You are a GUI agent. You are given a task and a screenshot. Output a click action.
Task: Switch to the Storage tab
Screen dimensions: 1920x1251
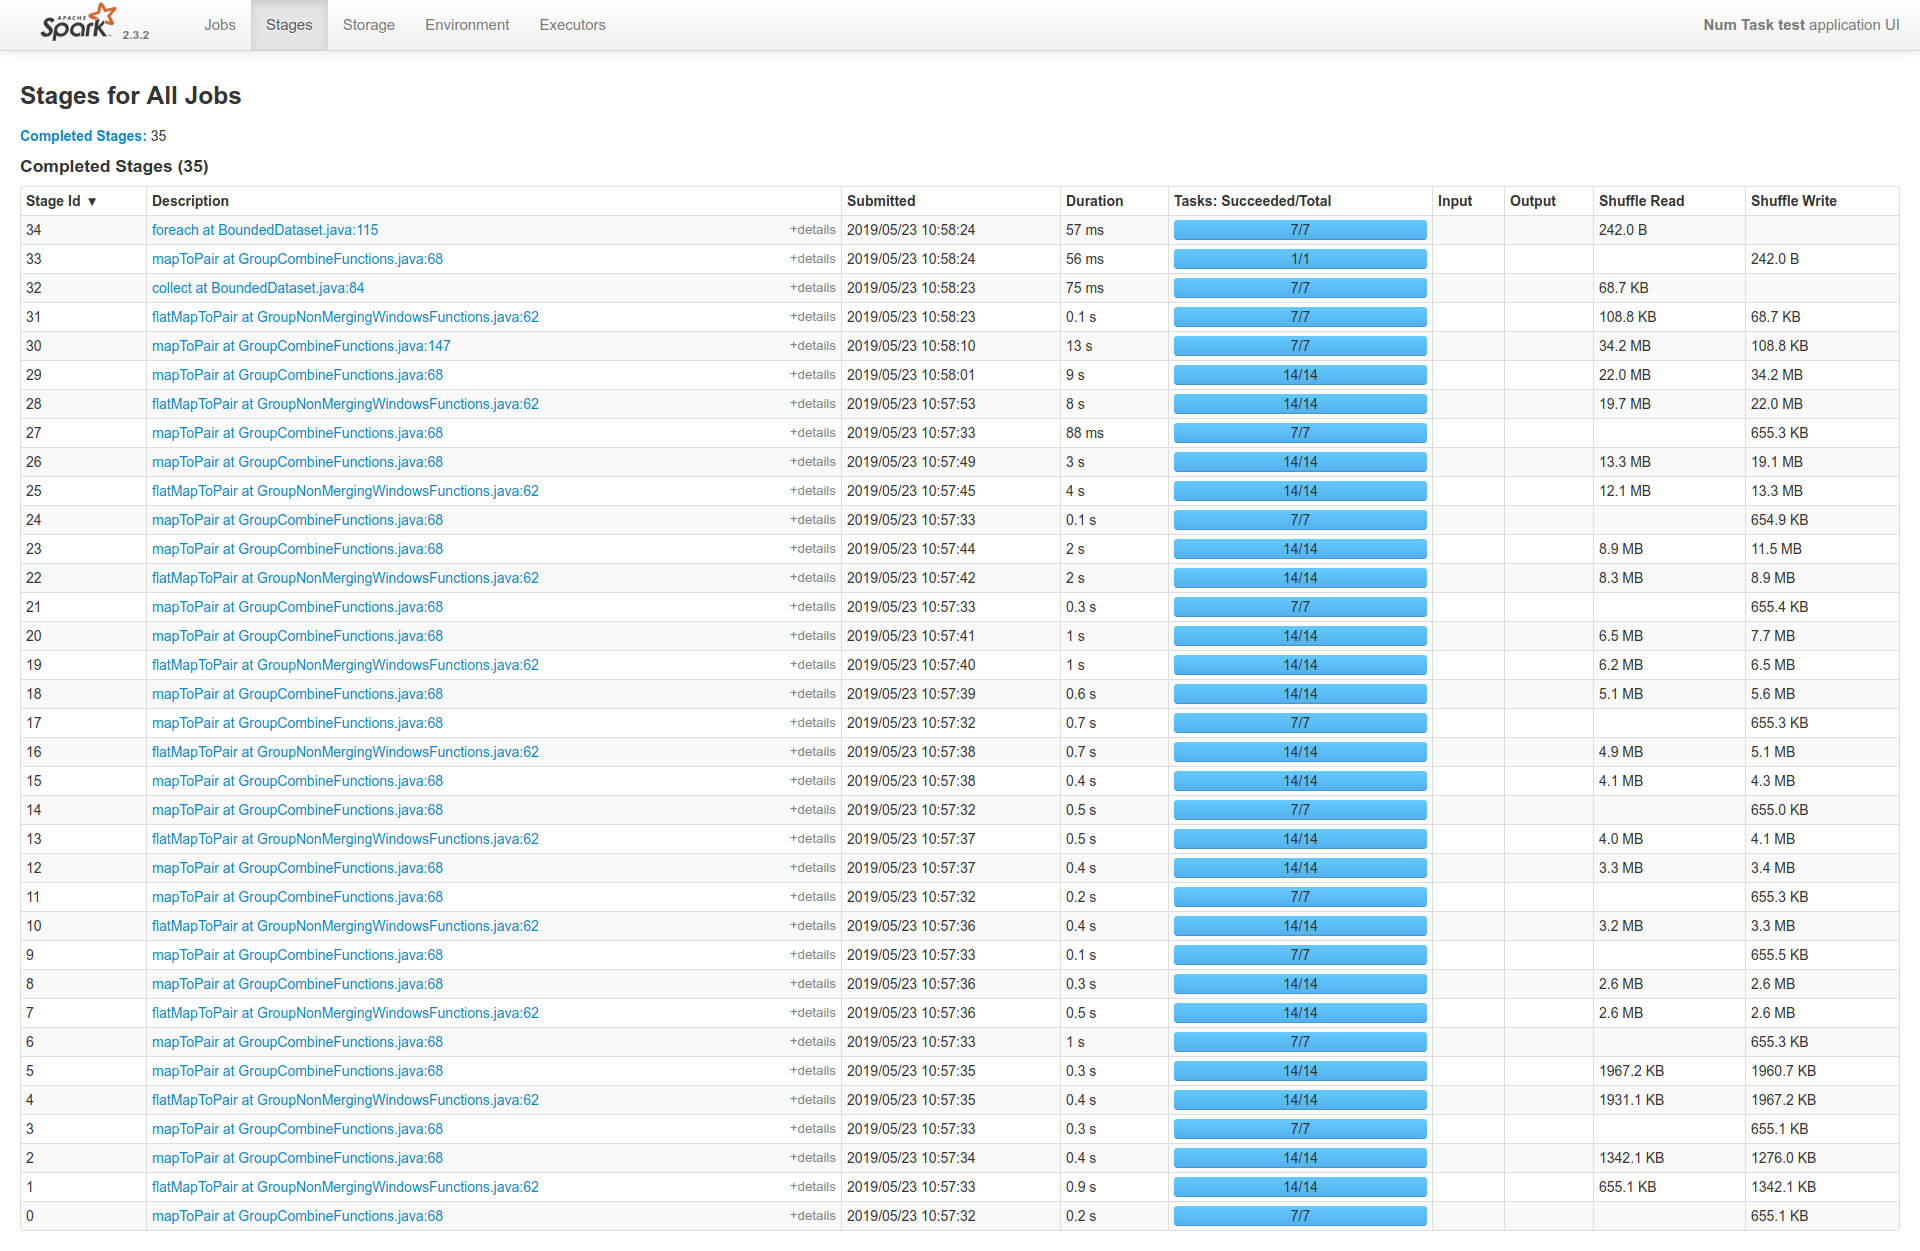[369, 25]
